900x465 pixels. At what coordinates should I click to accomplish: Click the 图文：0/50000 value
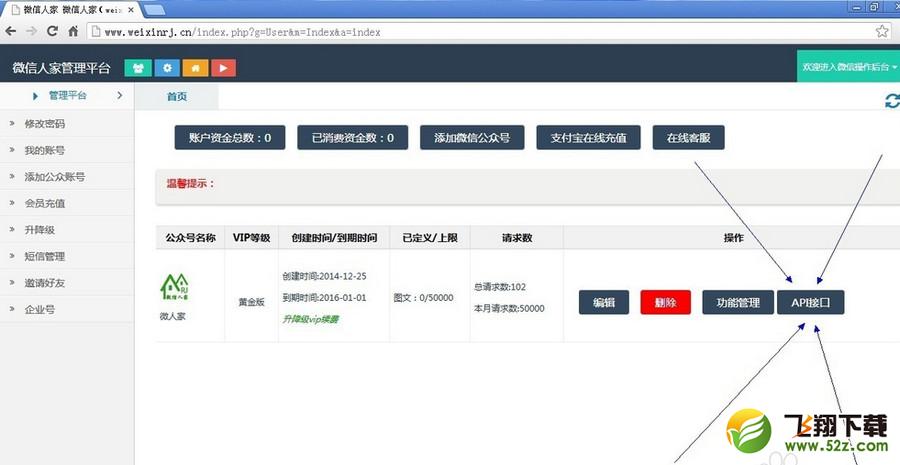pyautogui.click(x=424, y=297)
